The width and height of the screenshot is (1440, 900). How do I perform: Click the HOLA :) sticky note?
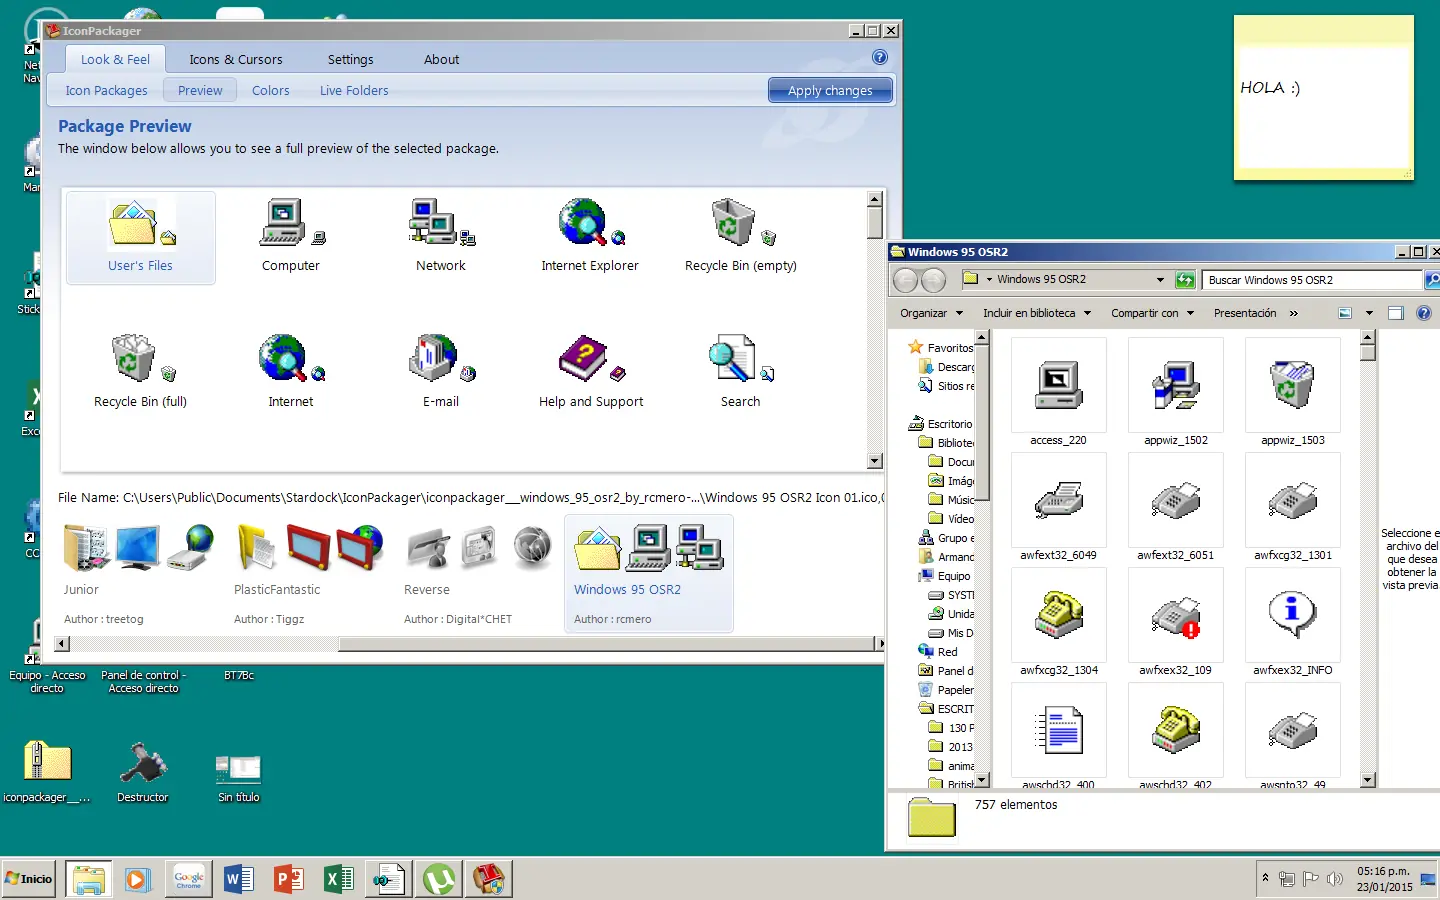point(1323,97)
